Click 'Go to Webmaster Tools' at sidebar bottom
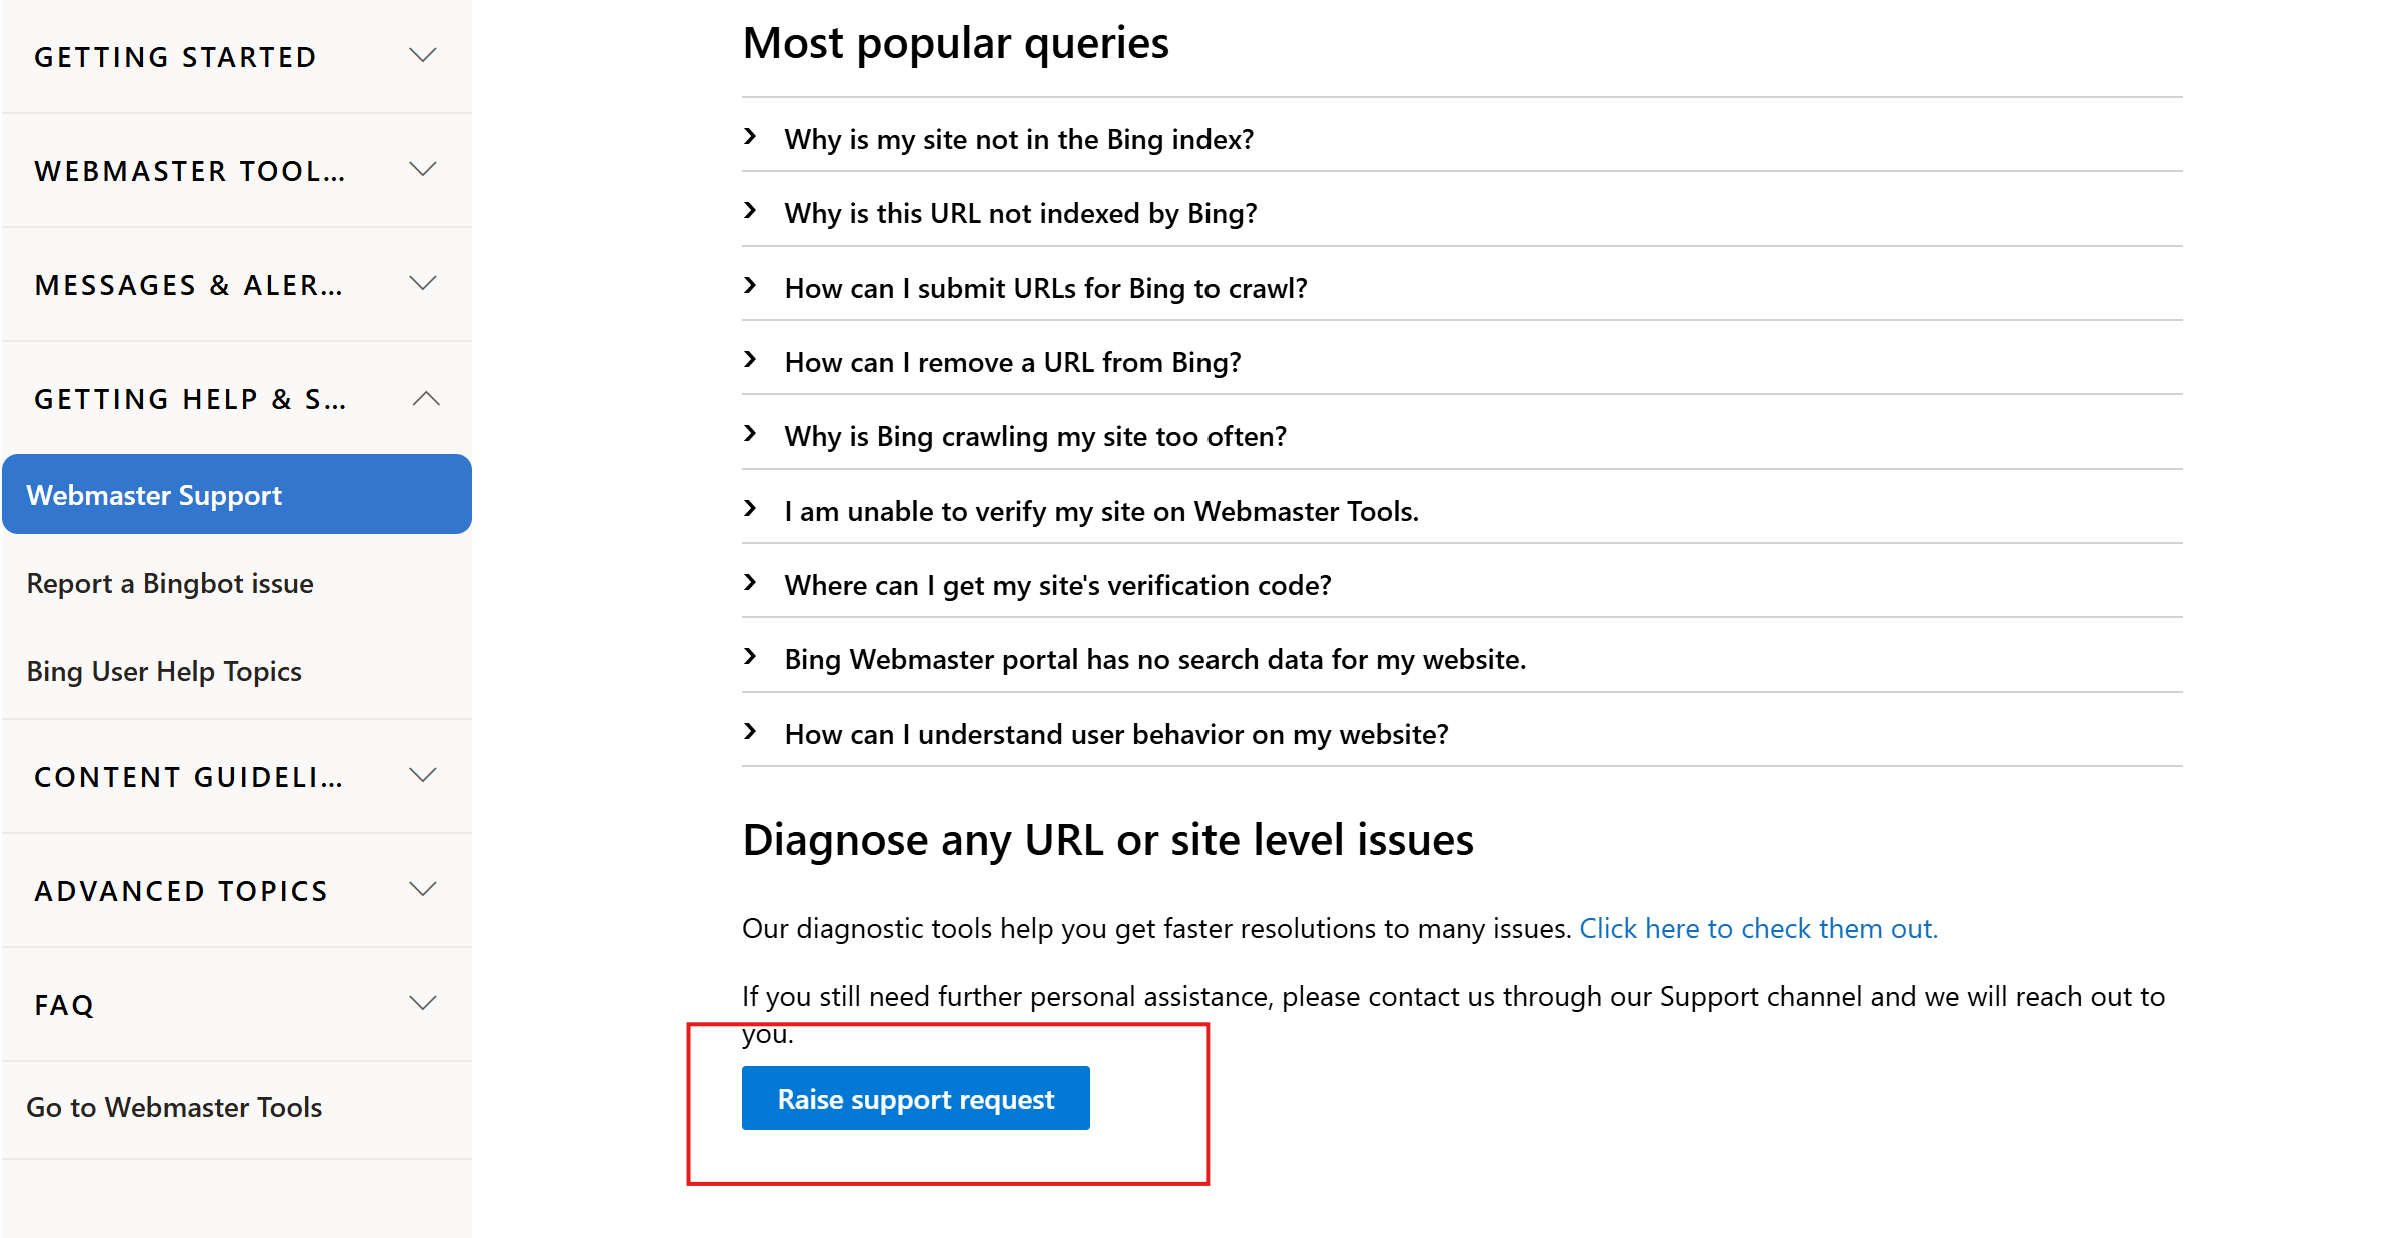This screenshot has height=1238, width=2408. tap(174, 1107)
